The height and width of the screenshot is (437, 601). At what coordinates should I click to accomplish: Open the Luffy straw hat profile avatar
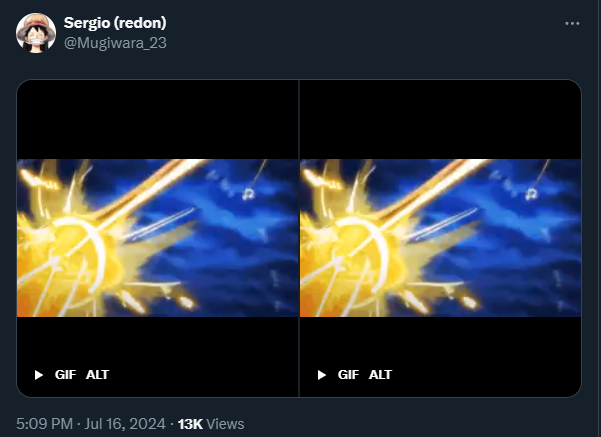36,33
